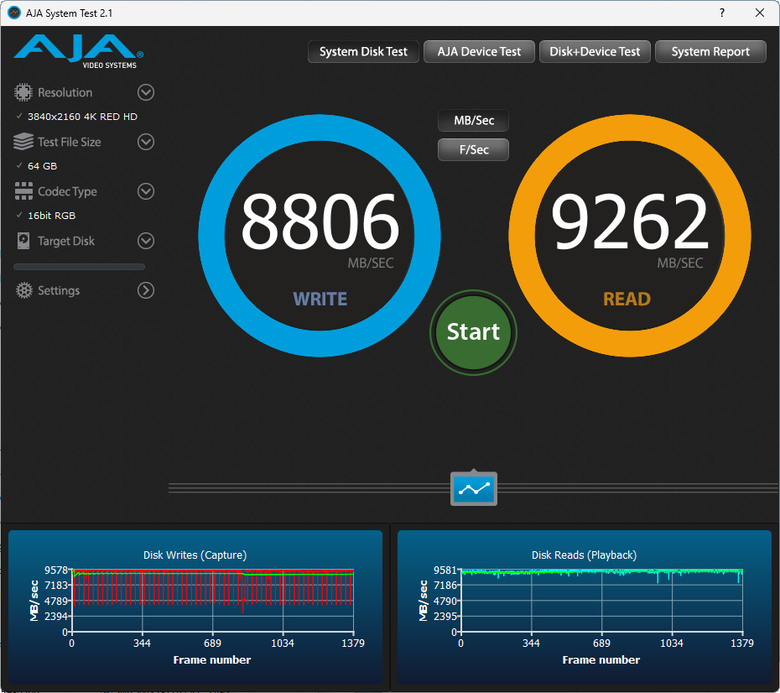Close the AJA System Test window

pyautogui.click(x=760, y=13)
